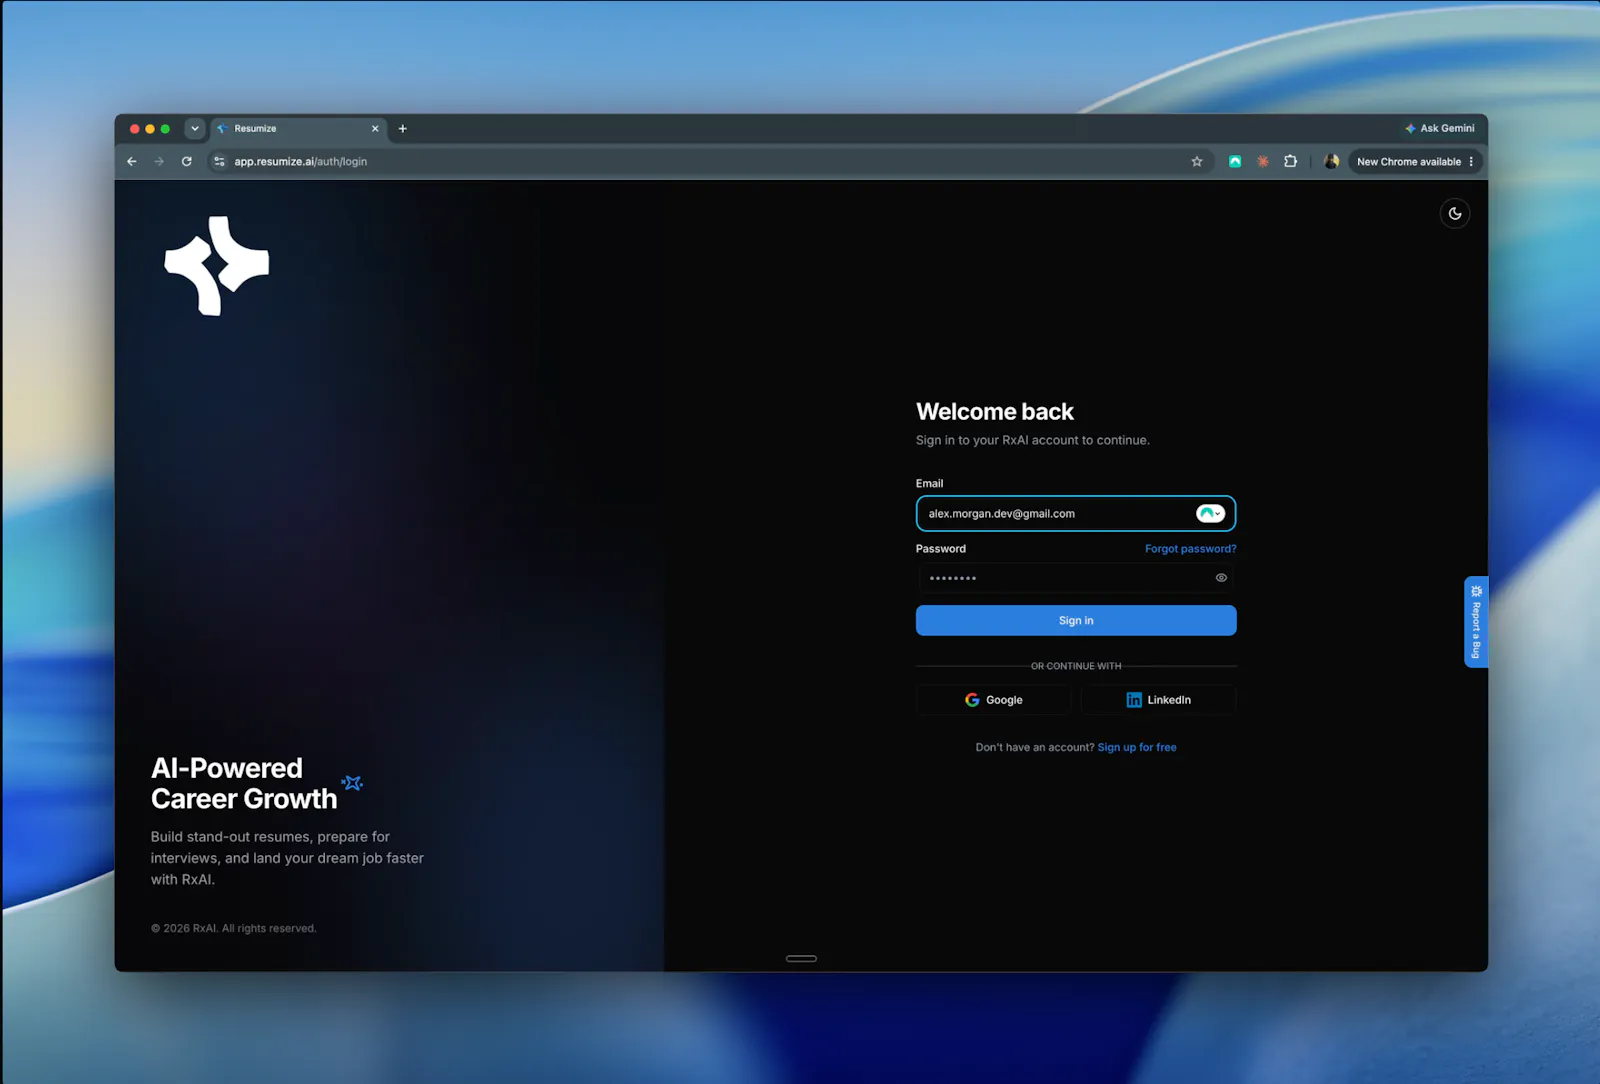The height and width of the screenshot is (1084, 1600).
Task: Open a new tab with plus icon
Action: (x=403, y=128)
